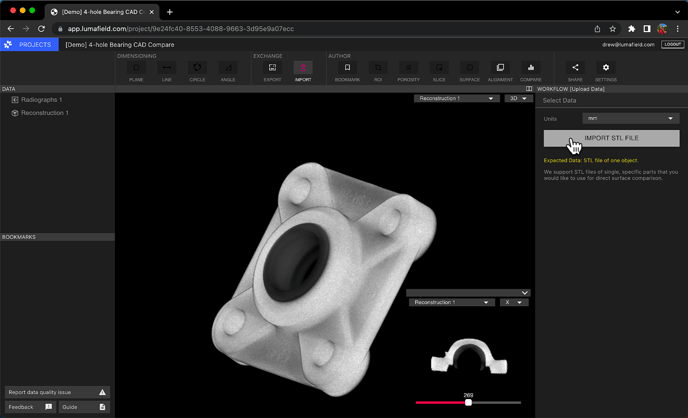
Task: Open the 3D view mode dropdown
Action: (x=517, y=99)
